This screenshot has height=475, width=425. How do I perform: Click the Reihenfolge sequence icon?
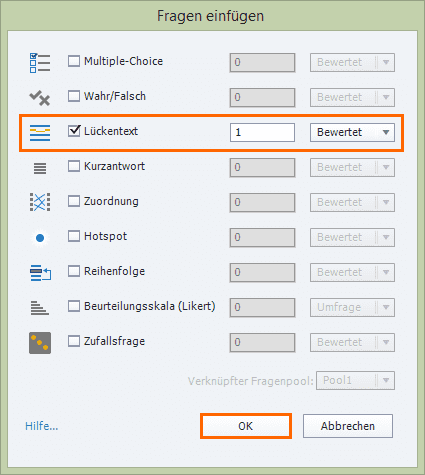point(40,273)
